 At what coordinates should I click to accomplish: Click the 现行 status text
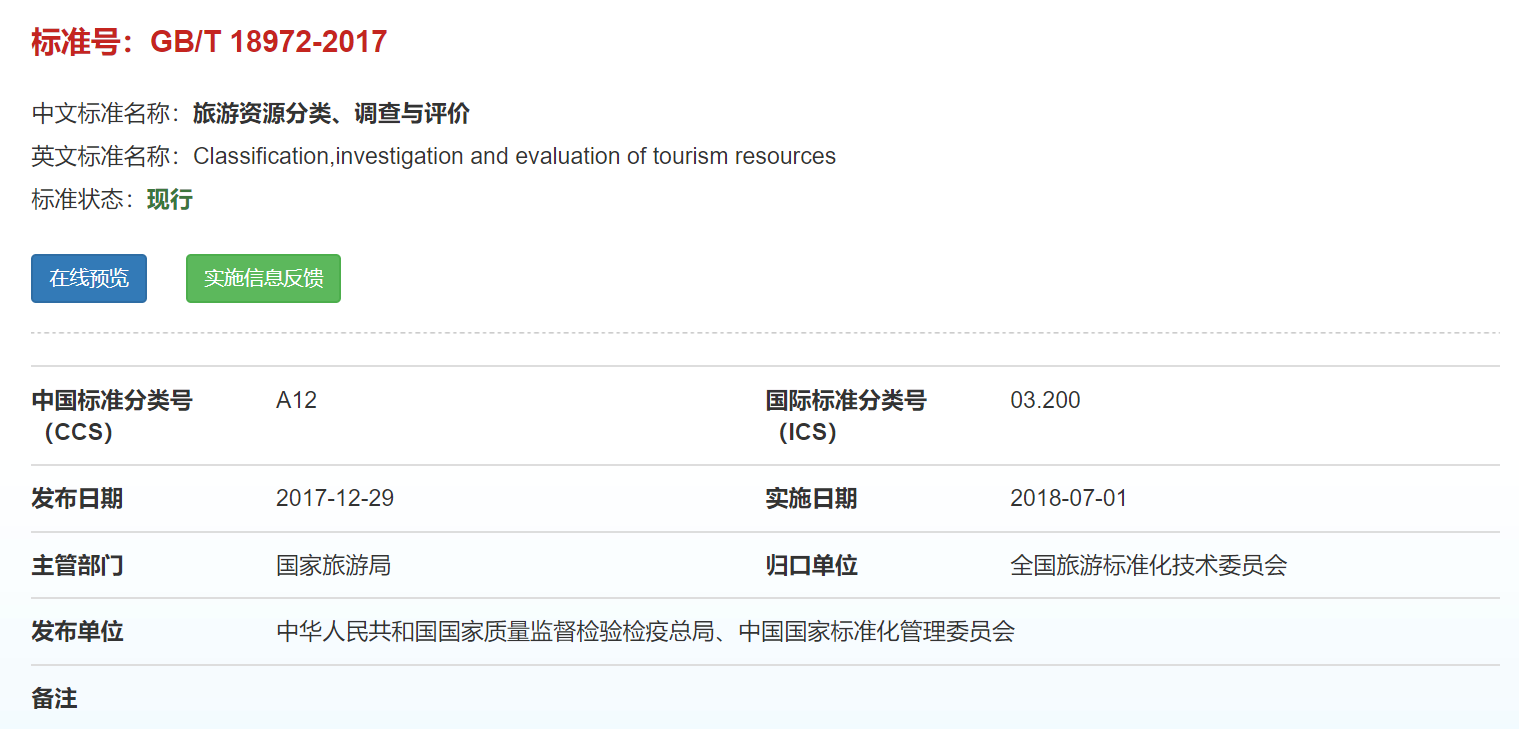click(x=170, y=200)
